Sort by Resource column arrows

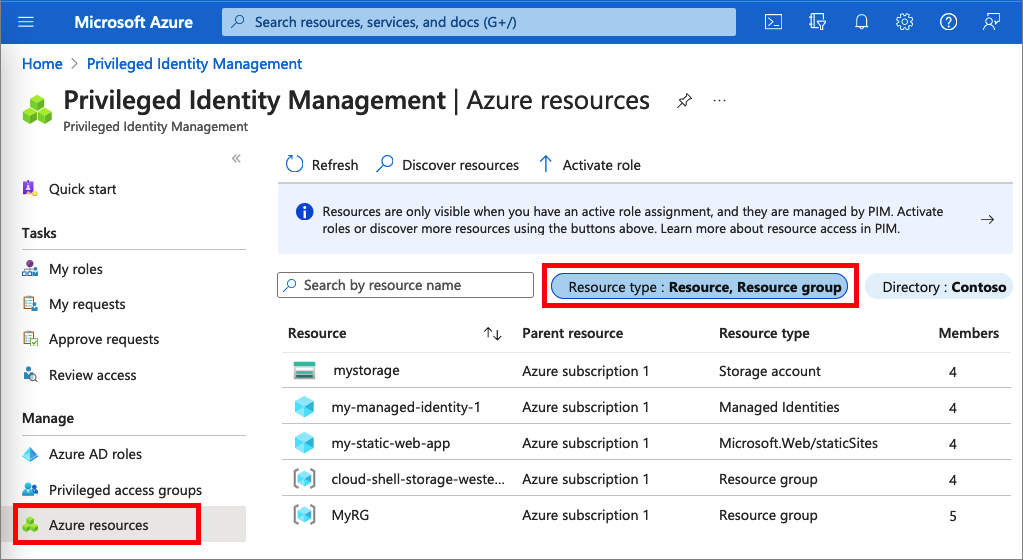click(x=493, y=334)
